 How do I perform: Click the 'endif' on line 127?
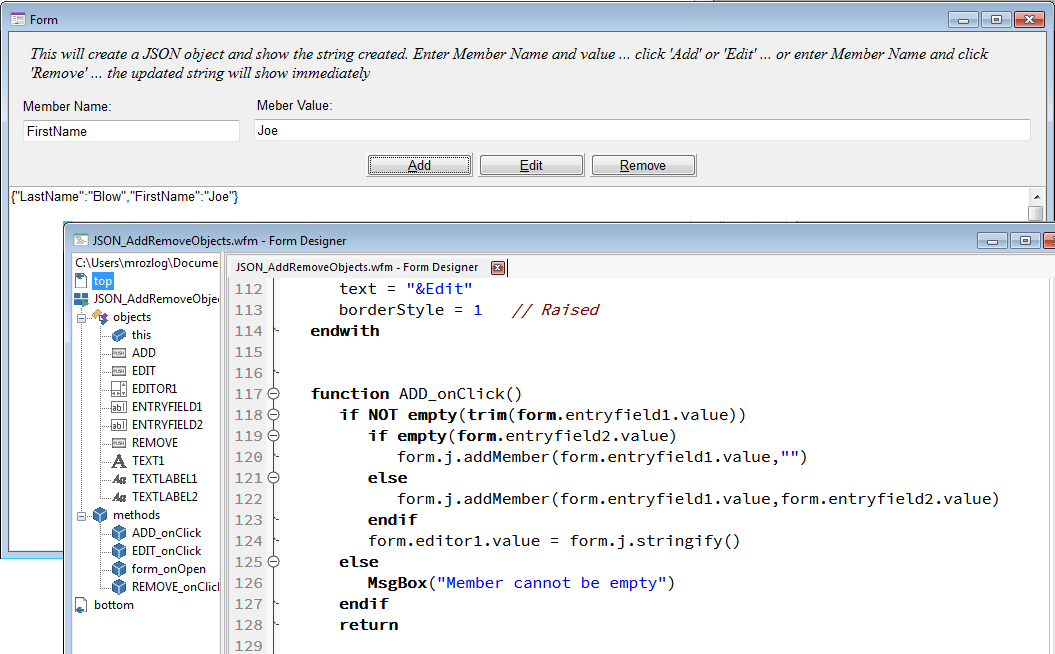[364, 604]
